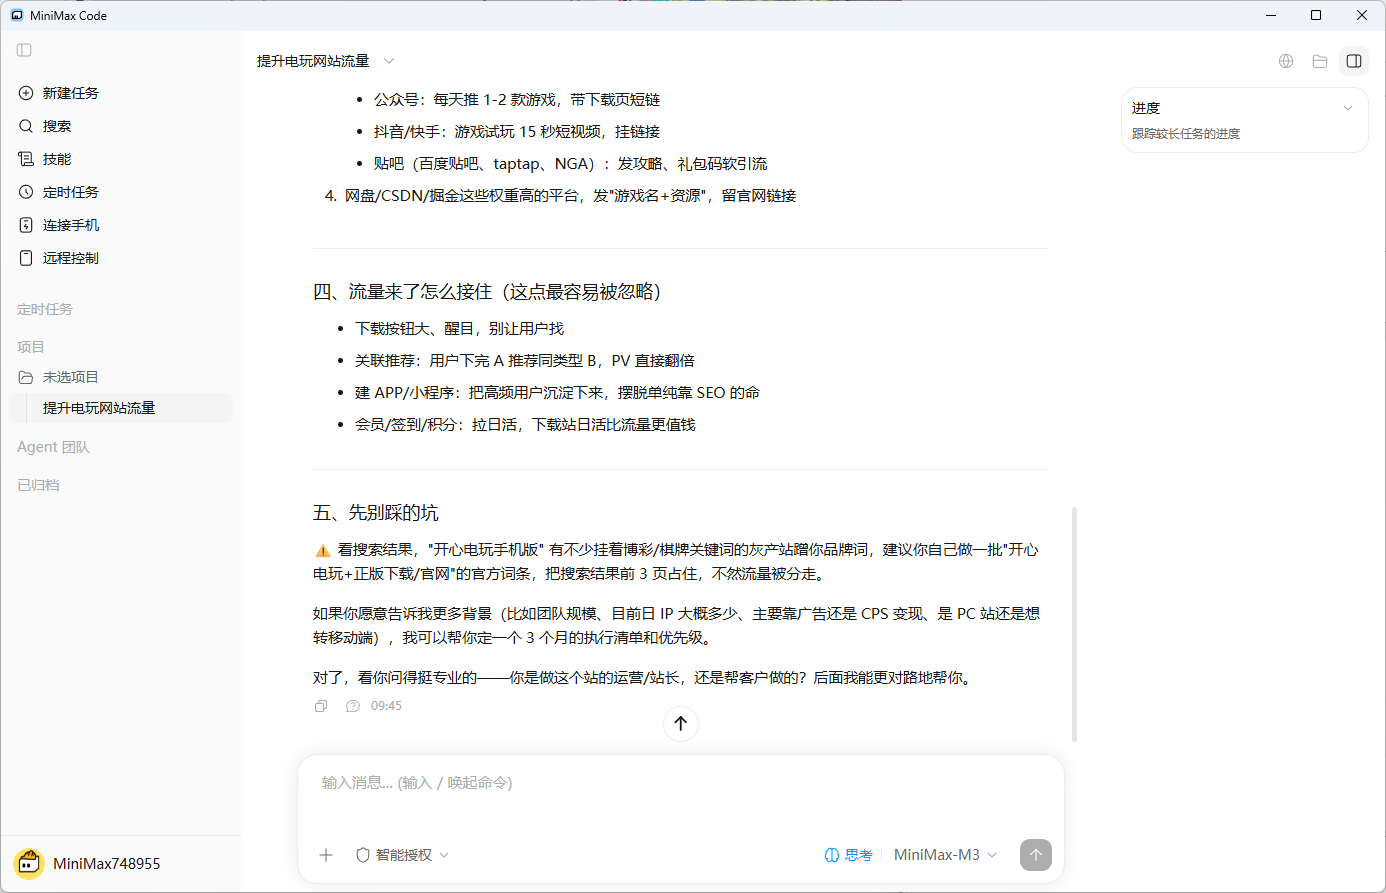Click the 新建任务 plus icon

tap(26, 93)
